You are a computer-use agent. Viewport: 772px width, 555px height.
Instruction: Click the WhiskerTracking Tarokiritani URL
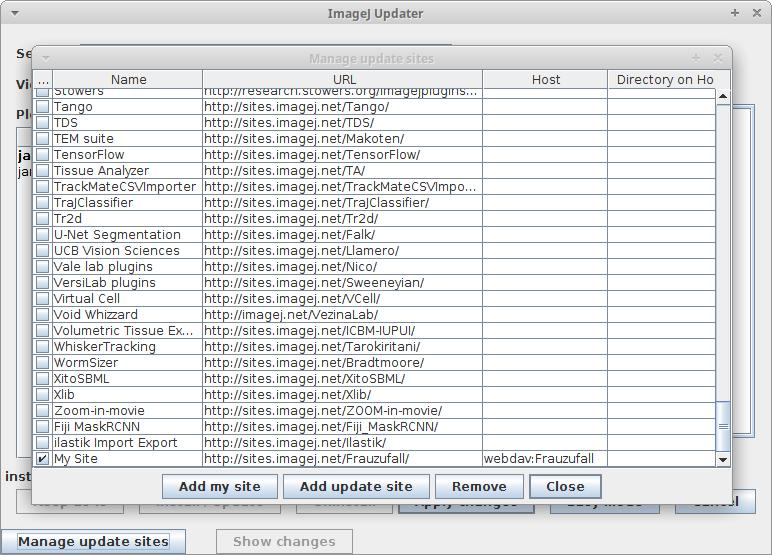click(x=343, y=347)
